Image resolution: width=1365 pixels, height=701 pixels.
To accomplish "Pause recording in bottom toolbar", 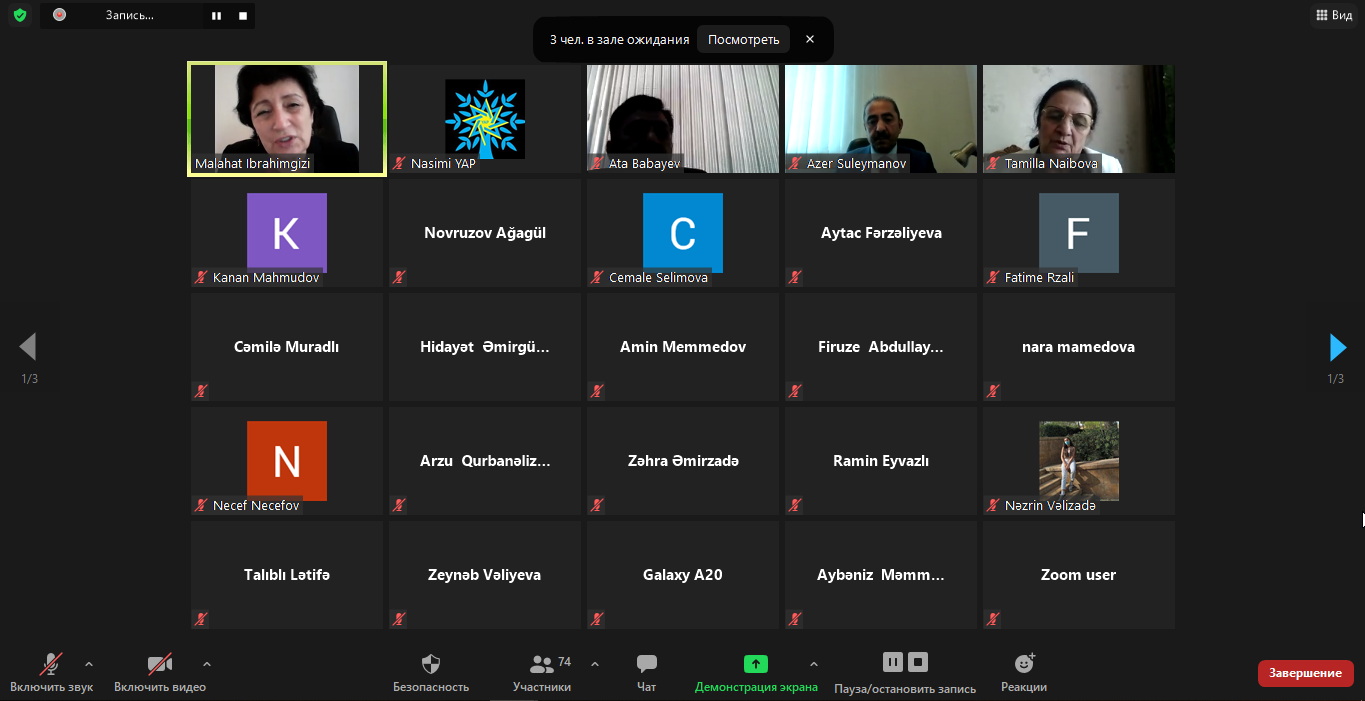I will click(893, 662).
